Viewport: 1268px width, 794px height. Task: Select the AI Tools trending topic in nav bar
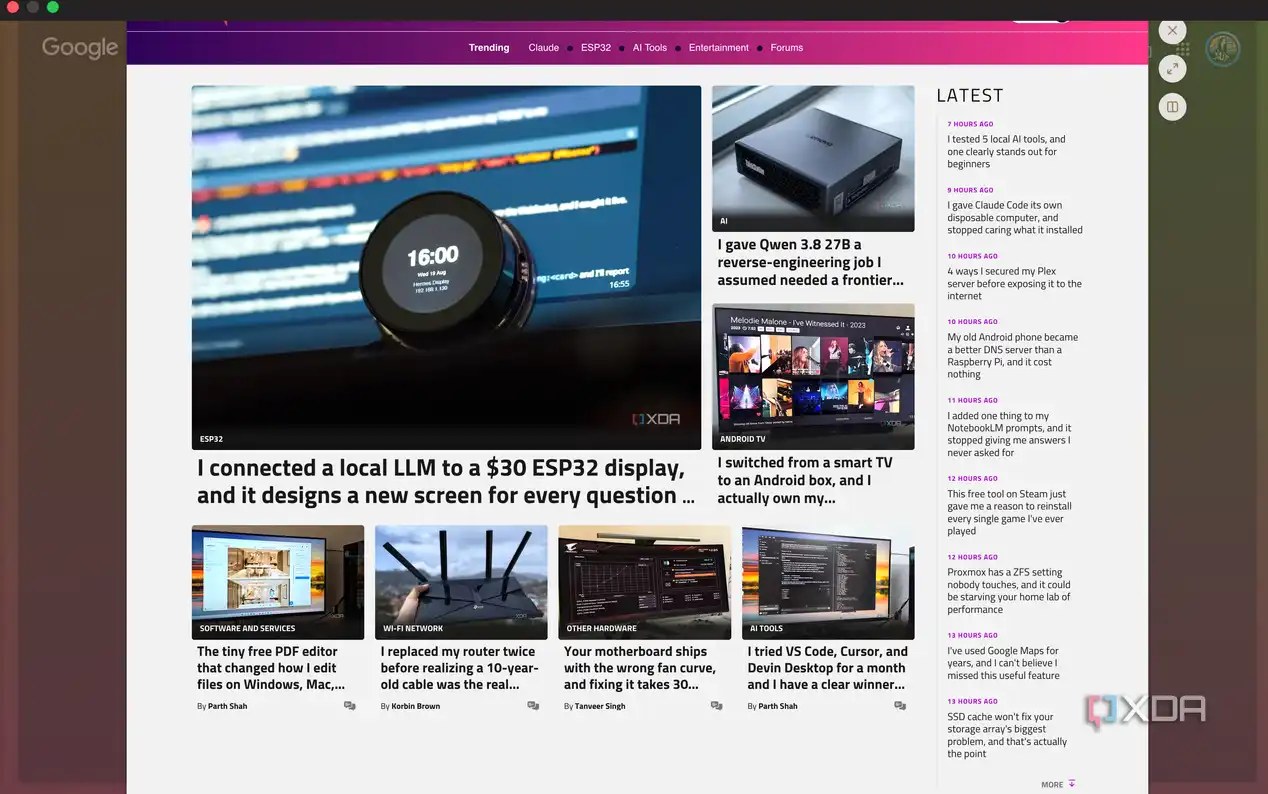tap(650, 48)
